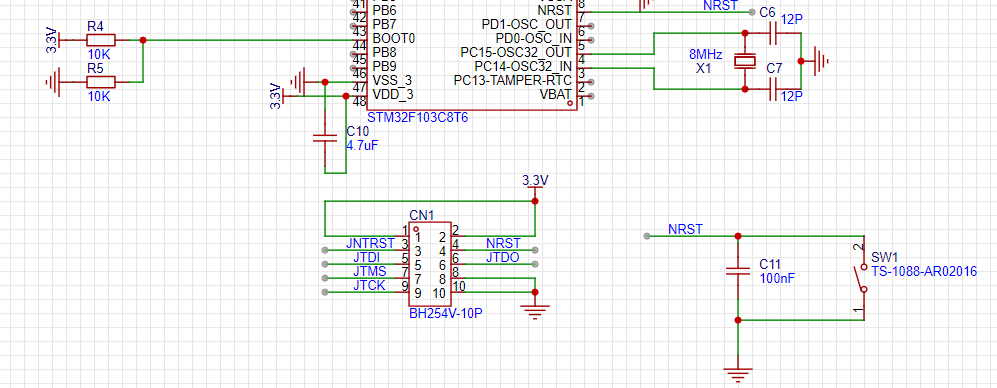Click the TS-1088-AR02016 part label
The width and height of the screenshot is (997, 388).
tap(924, 271)
